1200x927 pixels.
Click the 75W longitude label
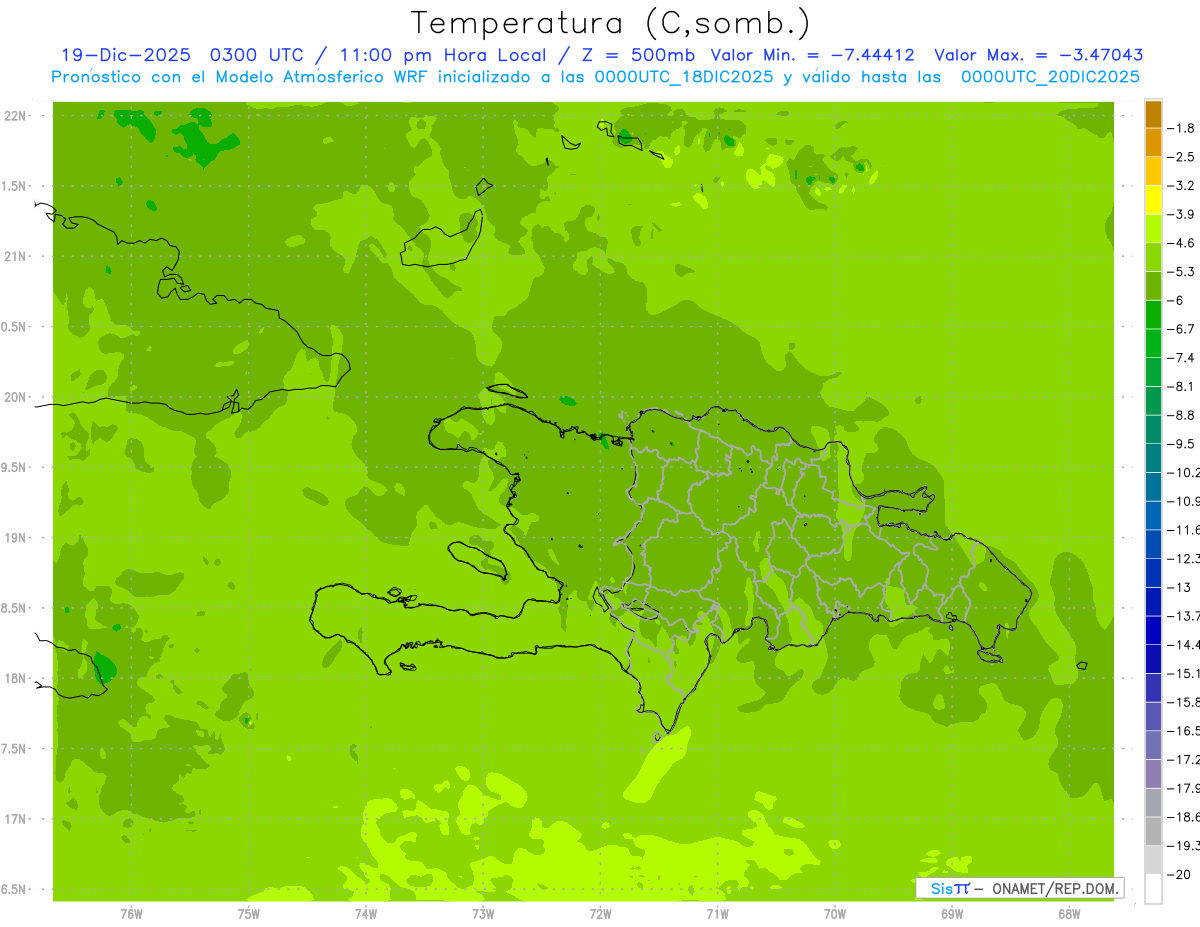pyautogui.click(x=249, y=914)
